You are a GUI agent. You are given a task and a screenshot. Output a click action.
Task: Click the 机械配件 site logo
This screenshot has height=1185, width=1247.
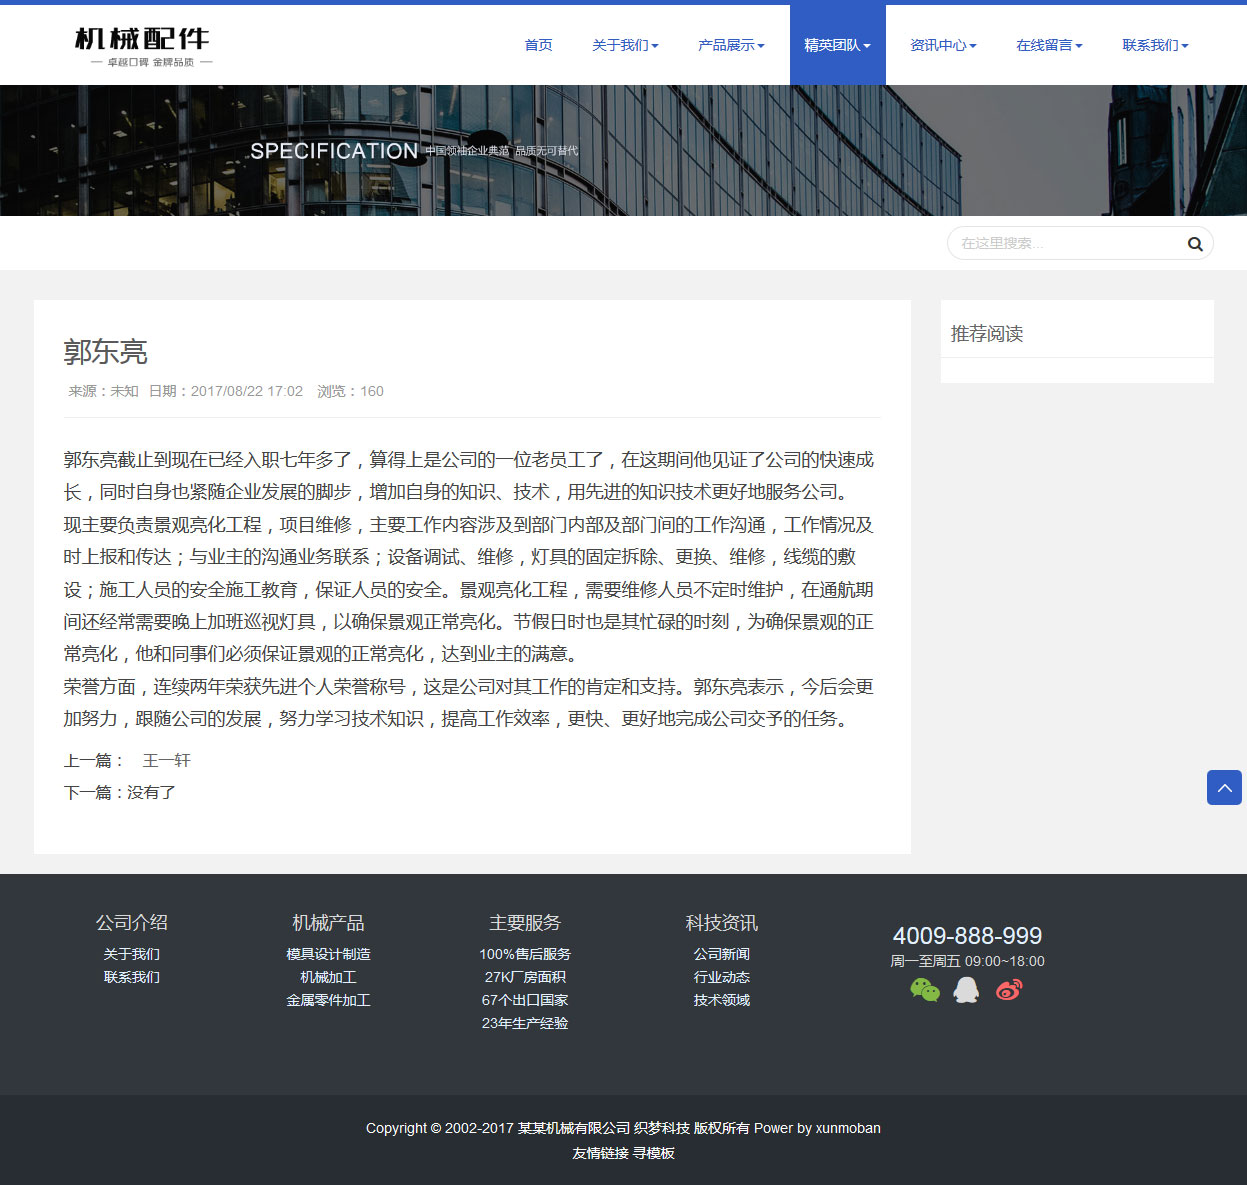[x=142, y=46]
